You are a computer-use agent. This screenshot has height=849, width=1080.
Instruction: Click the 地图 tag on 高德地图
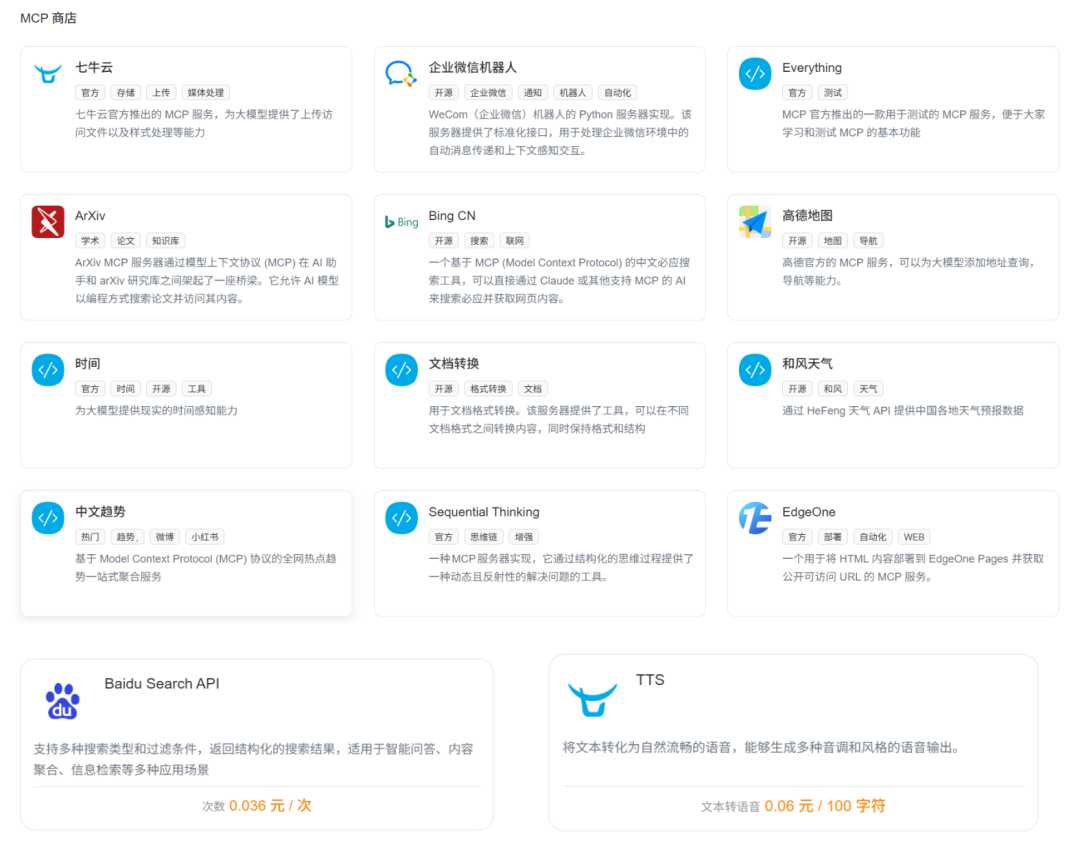tap(833, 241)
